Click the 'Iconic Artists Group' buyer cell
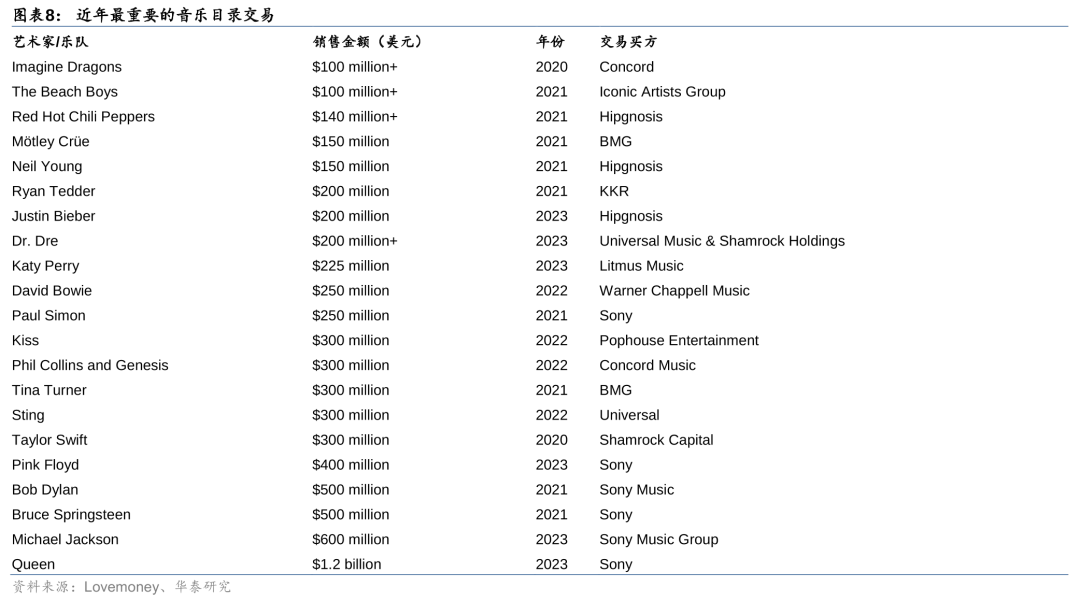This screenshot has width=1080, height=601. (662, 92)
